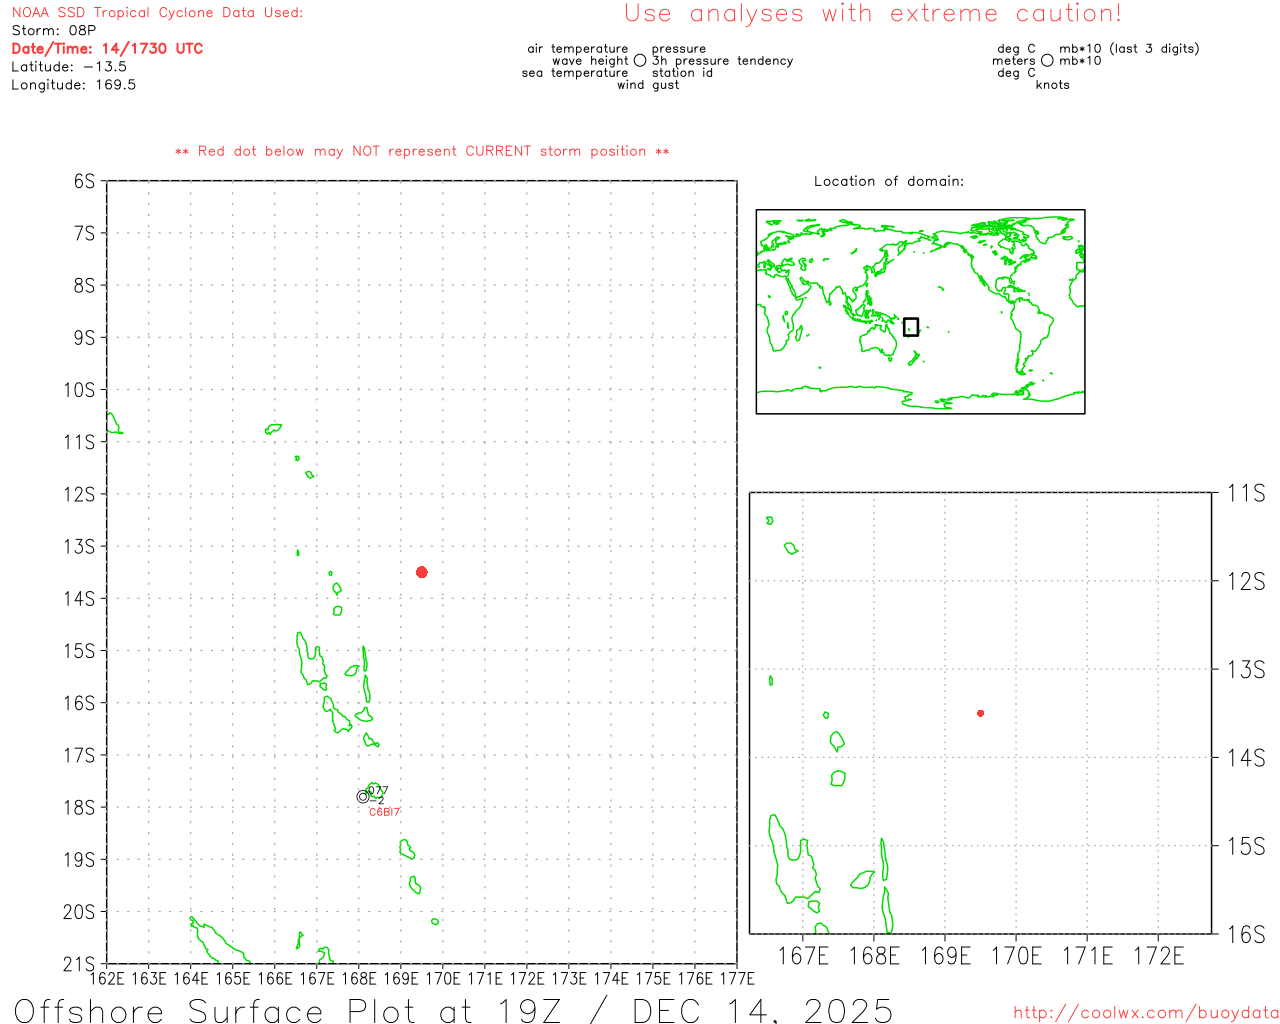
Task: Click the 'Storm: 08P' text
Action: coord(54,31)
